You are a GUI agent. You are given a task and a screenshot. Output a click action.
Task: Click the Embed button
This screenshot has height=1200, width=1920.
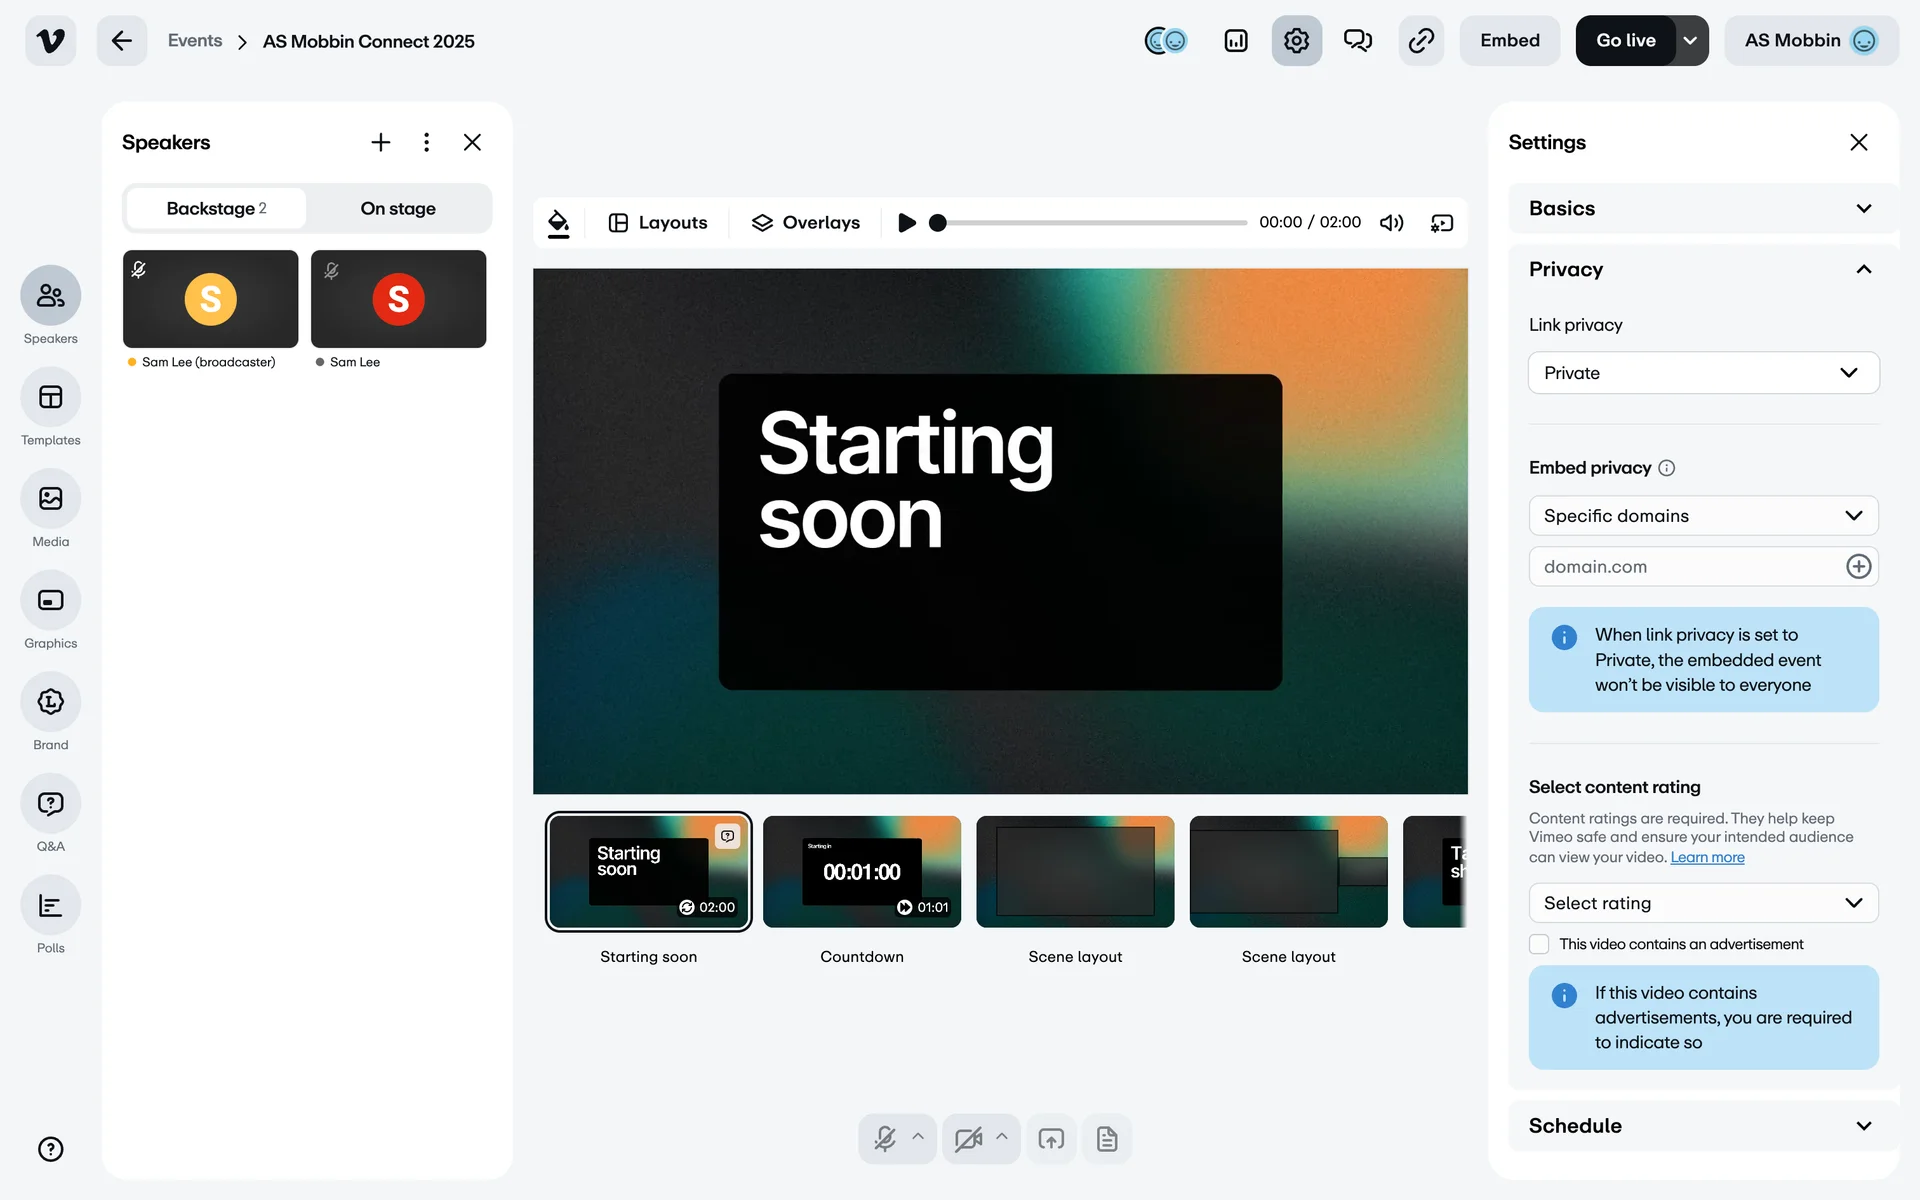[1509, 41]
